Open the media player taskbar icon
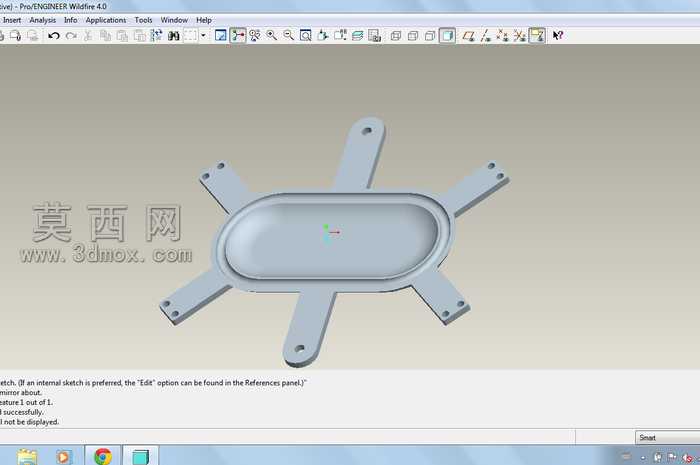This screenshot has width=700, height=465. click(x=63, y=457)
